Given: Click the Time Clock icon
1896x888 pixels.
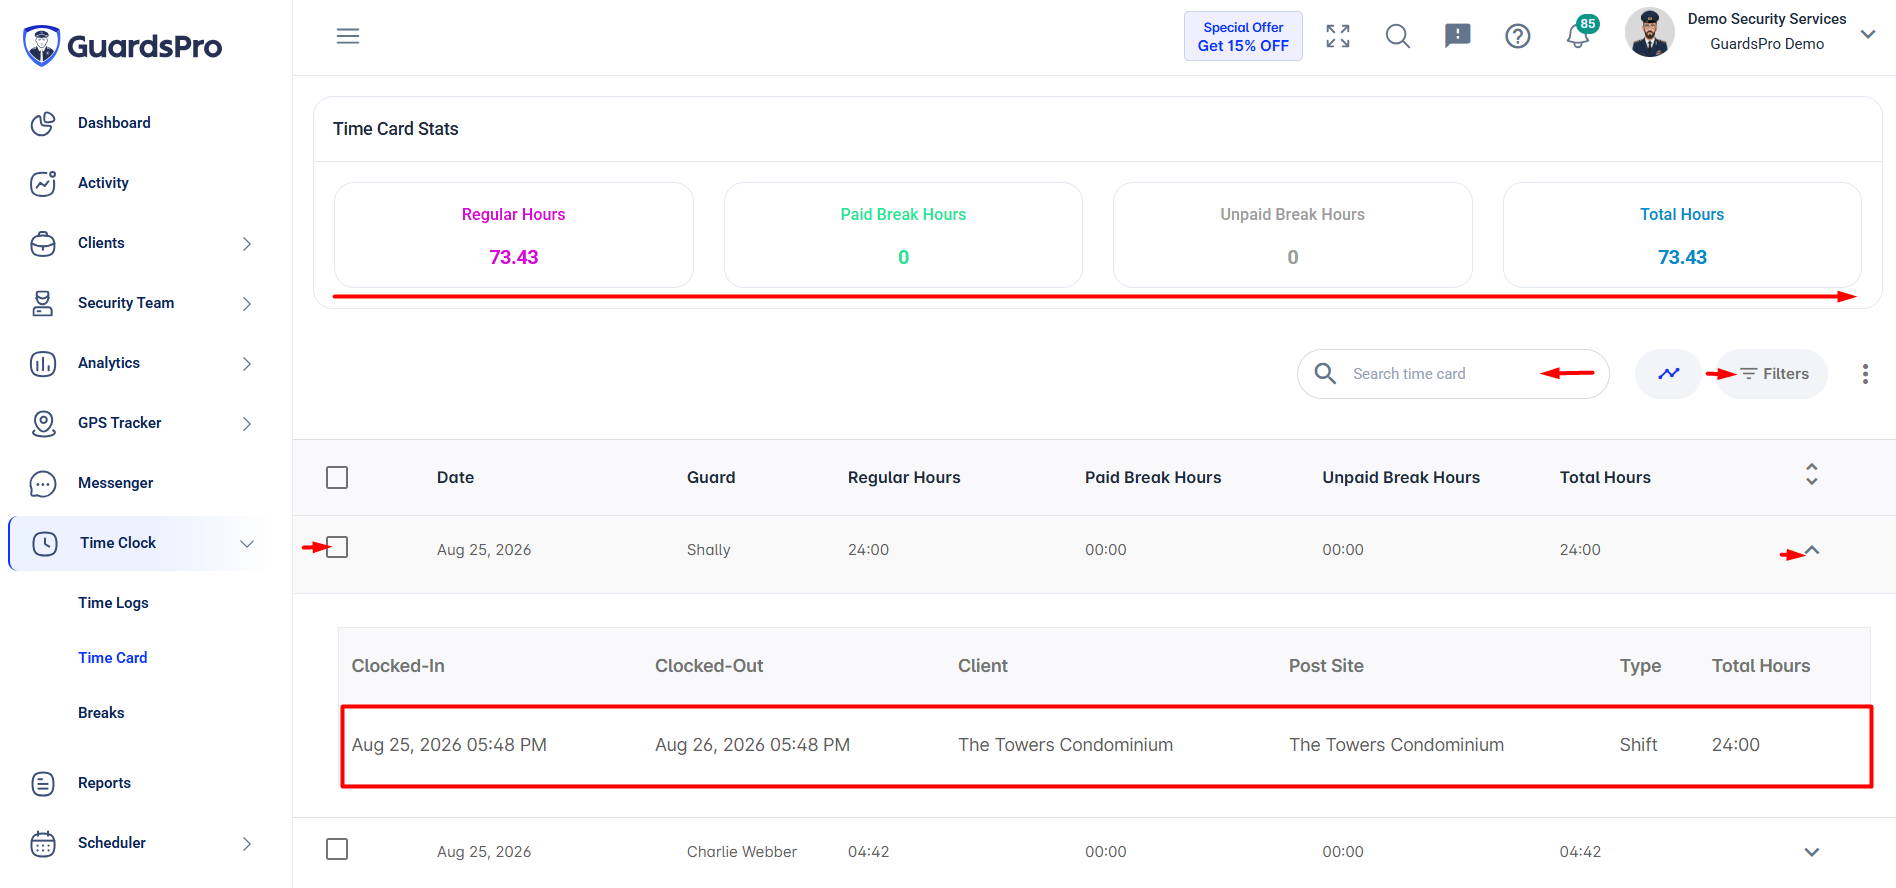Looking at the screenshot, I should (45, 543).
